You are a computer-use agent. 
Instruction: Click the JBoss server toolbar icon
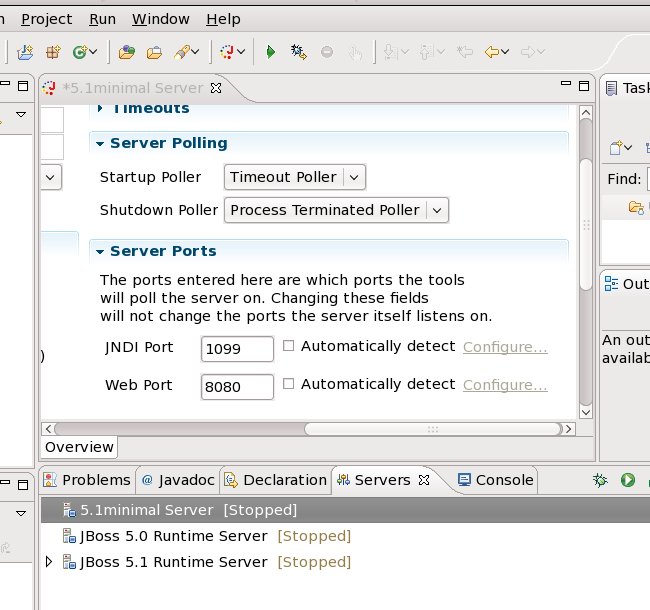tap(227, 52)
